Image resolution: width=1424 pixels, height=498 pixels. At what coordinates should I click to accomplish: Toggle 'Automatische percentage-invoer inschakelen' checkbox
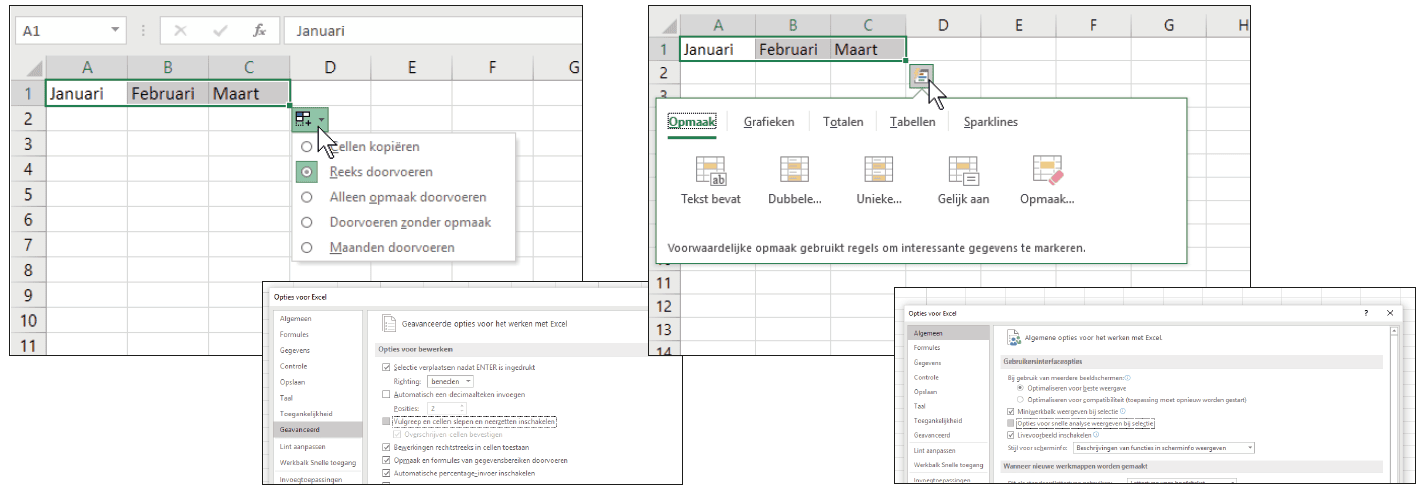click(386, 473)
